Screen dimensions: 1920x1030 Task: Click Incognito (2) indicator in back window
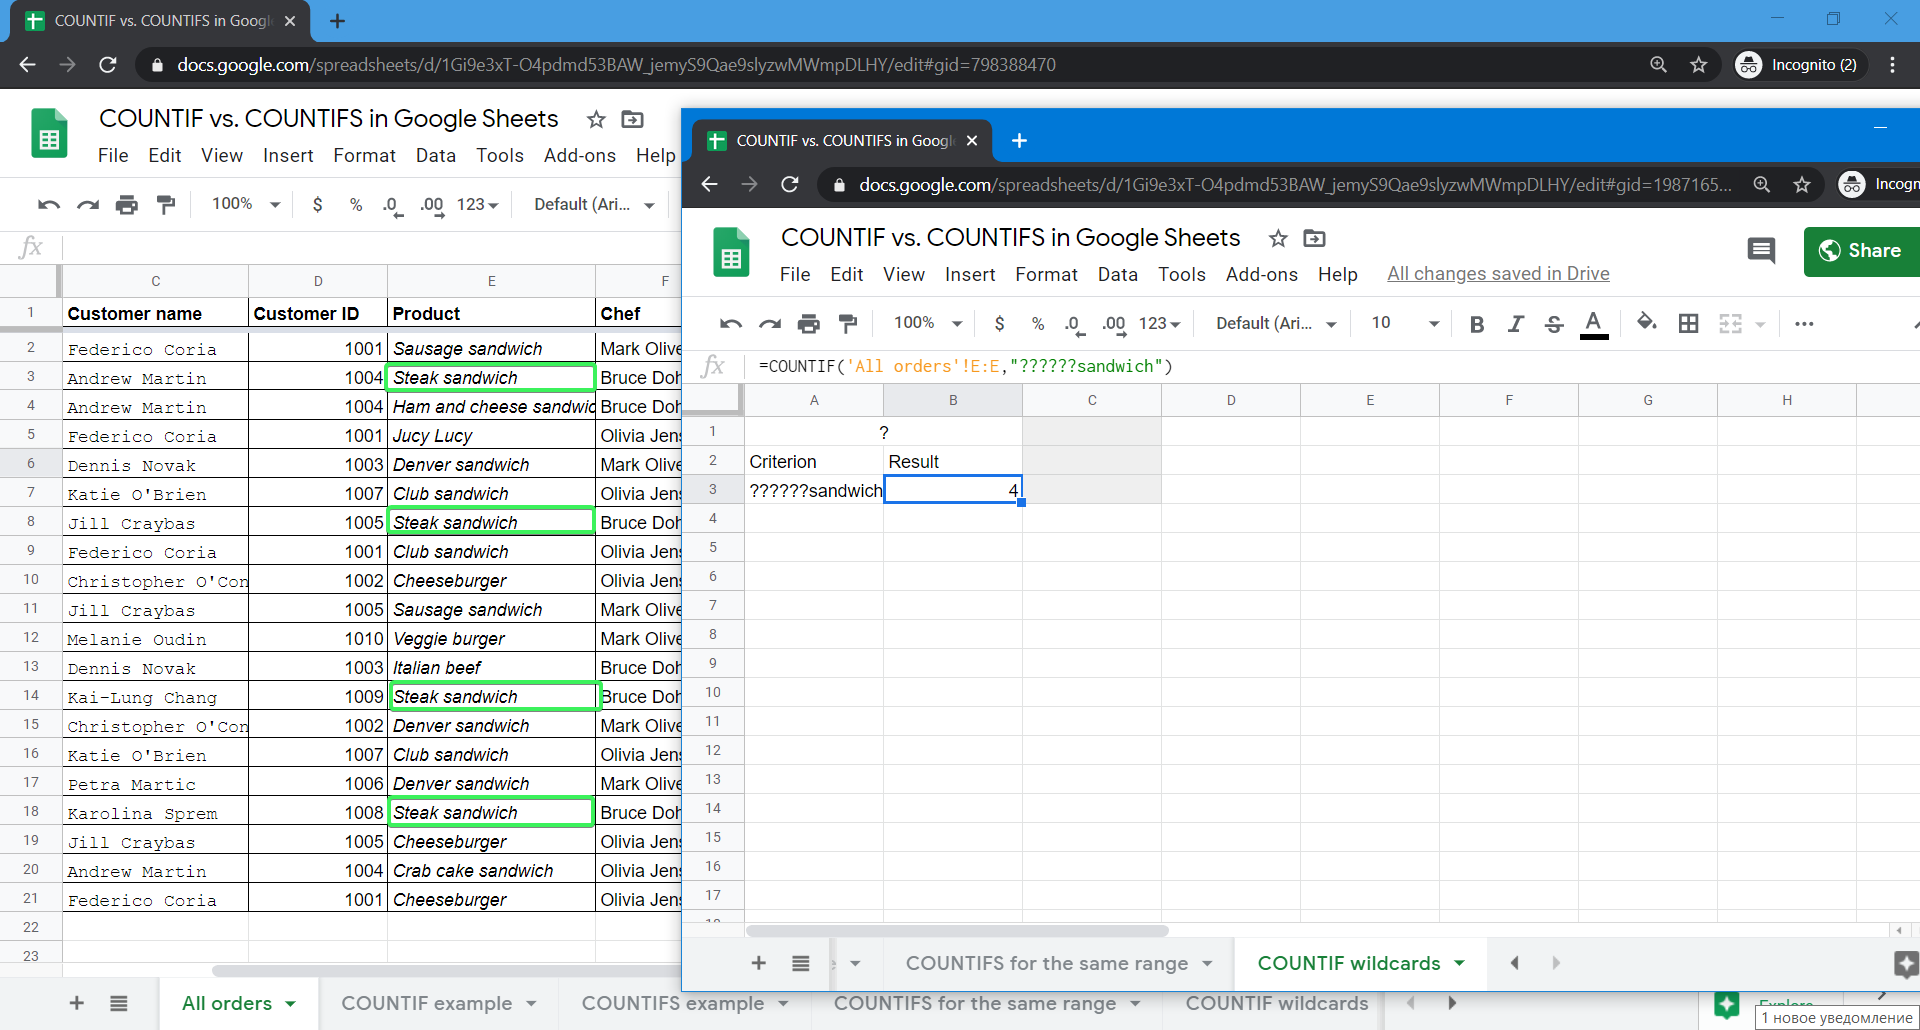(1800, 65)
